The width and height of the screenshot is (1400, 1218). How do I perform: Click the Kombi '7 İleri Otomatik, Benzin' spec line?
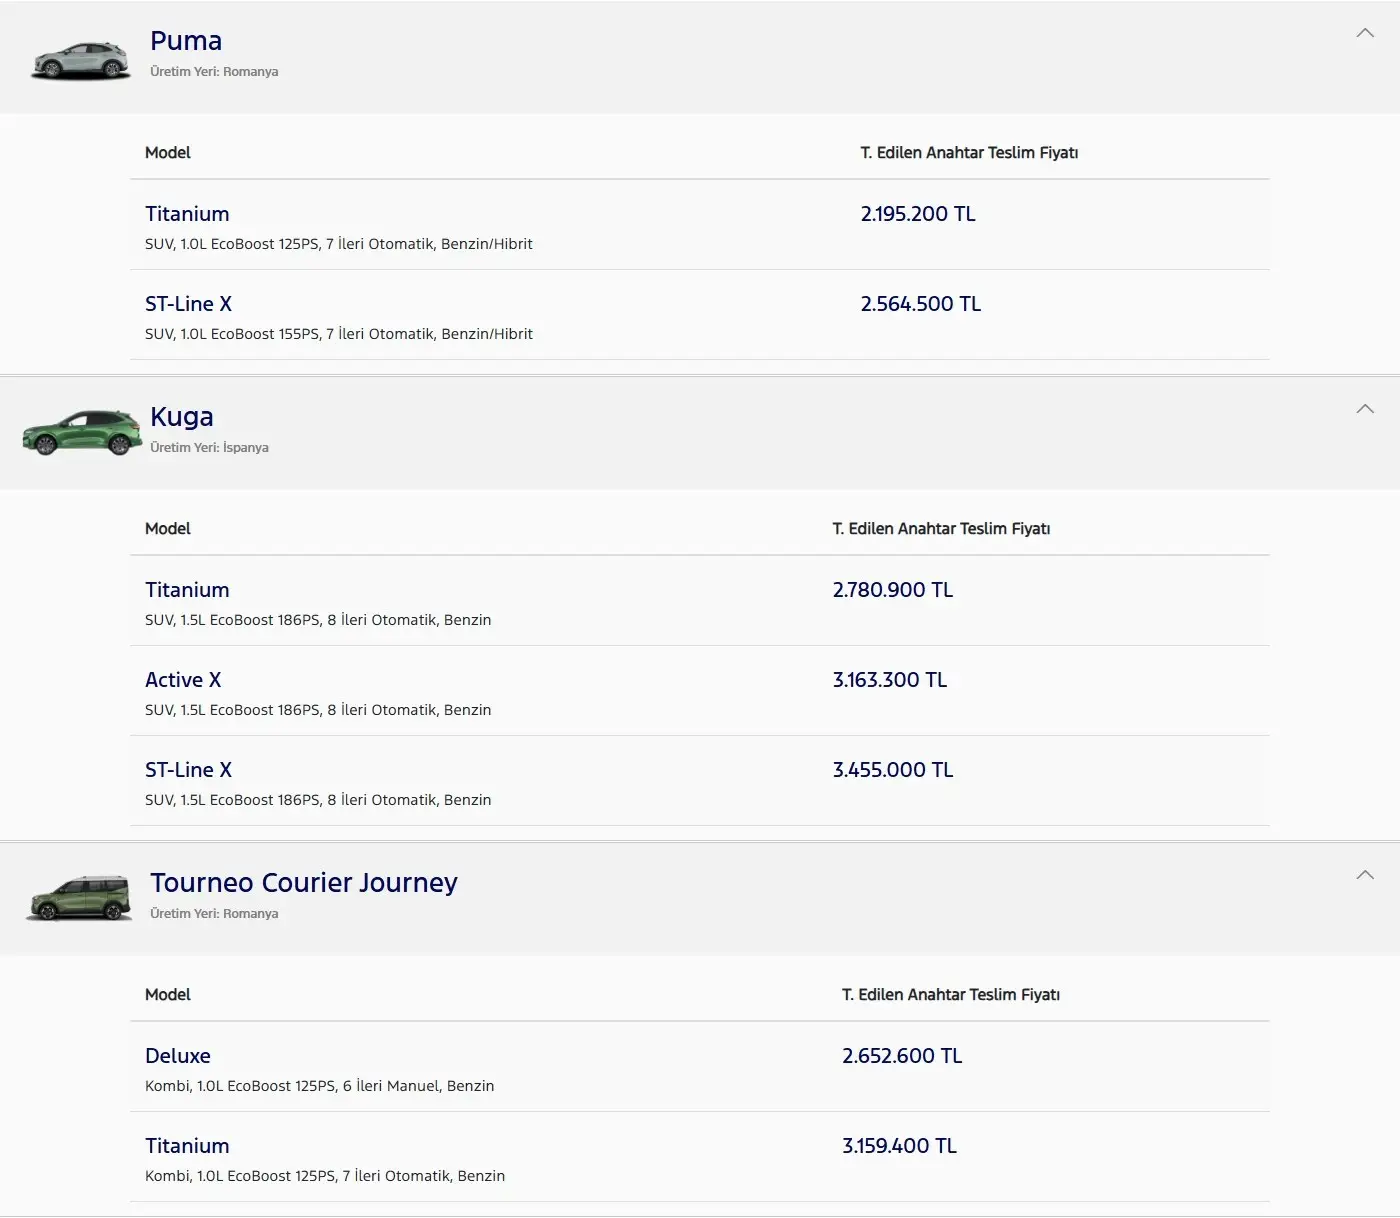tap(325, 1176)
